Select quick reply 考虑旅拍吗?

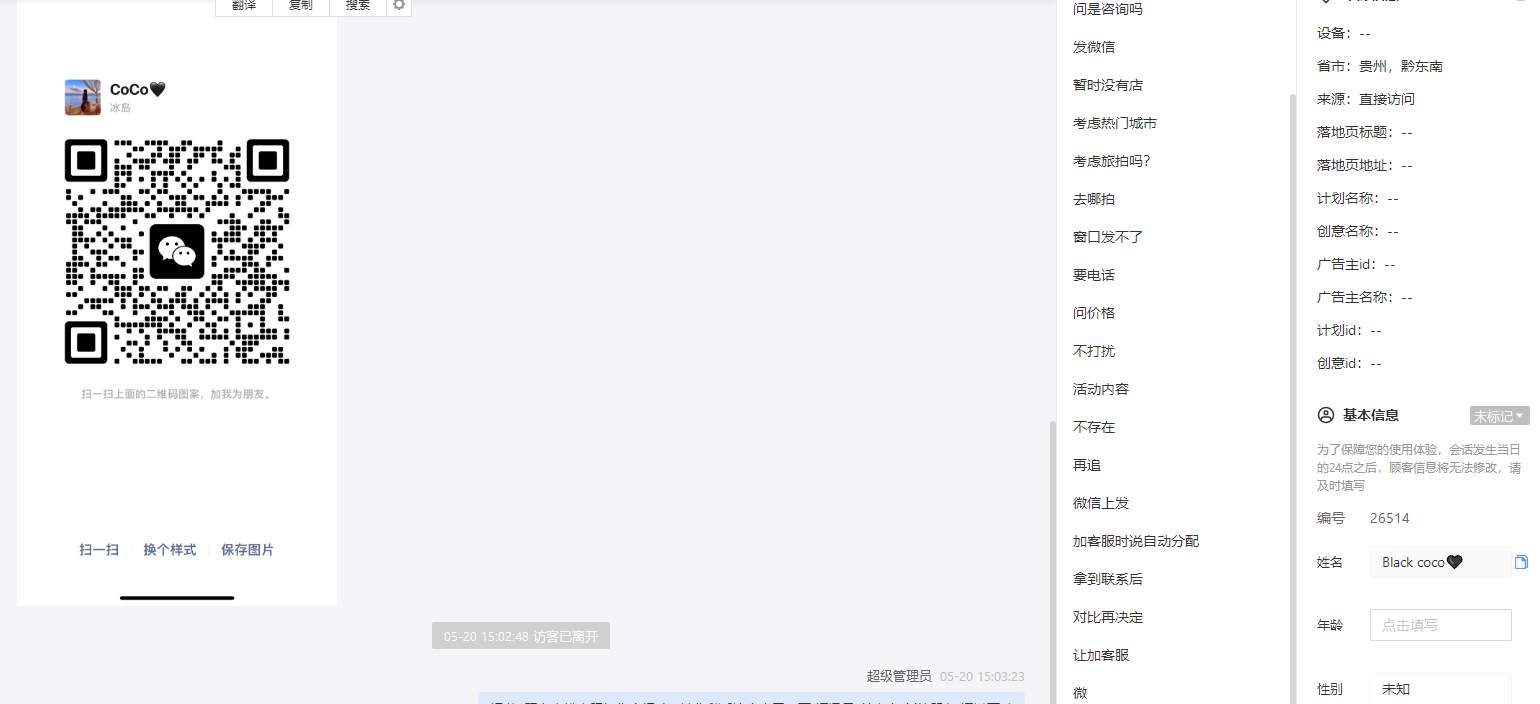1112,161
